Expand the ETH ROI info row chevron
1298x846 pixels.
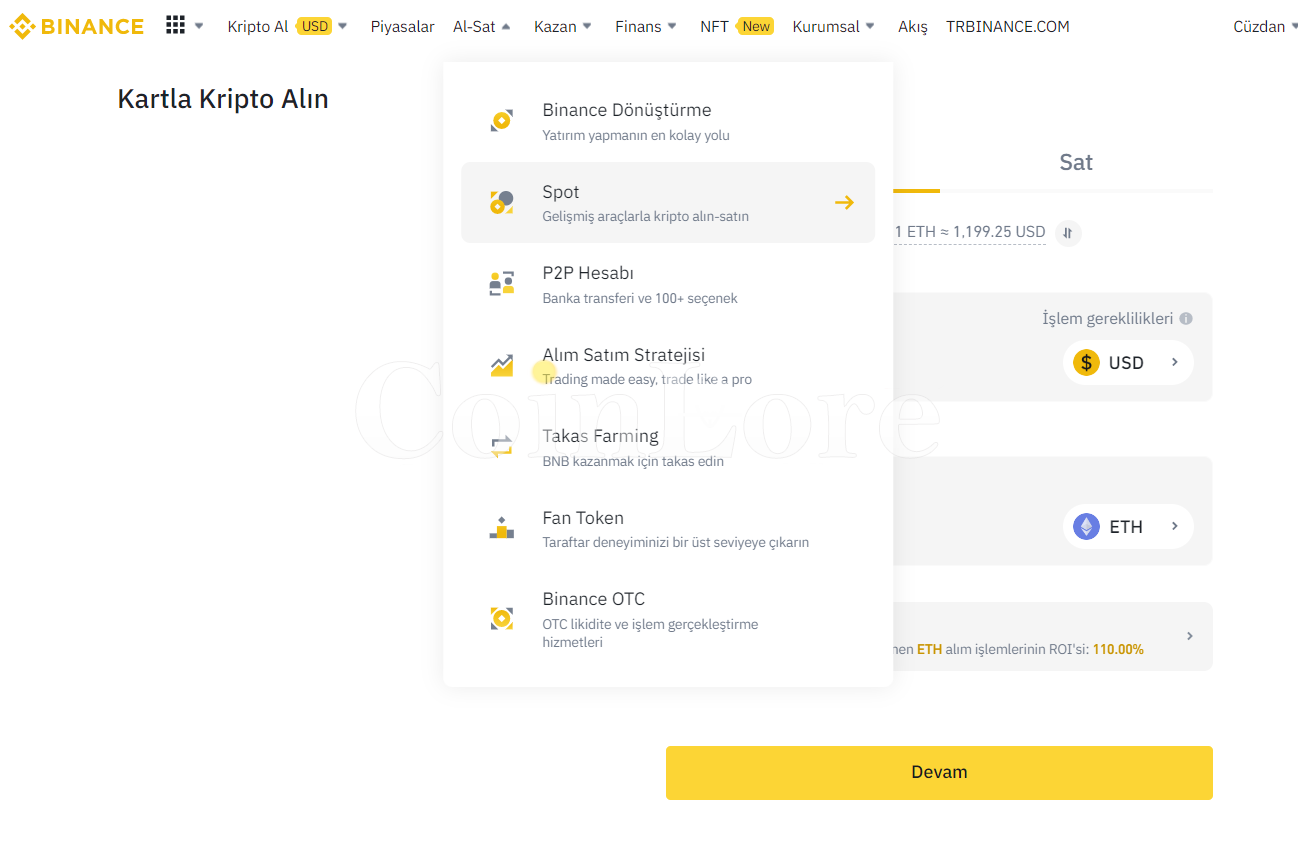1189,636
